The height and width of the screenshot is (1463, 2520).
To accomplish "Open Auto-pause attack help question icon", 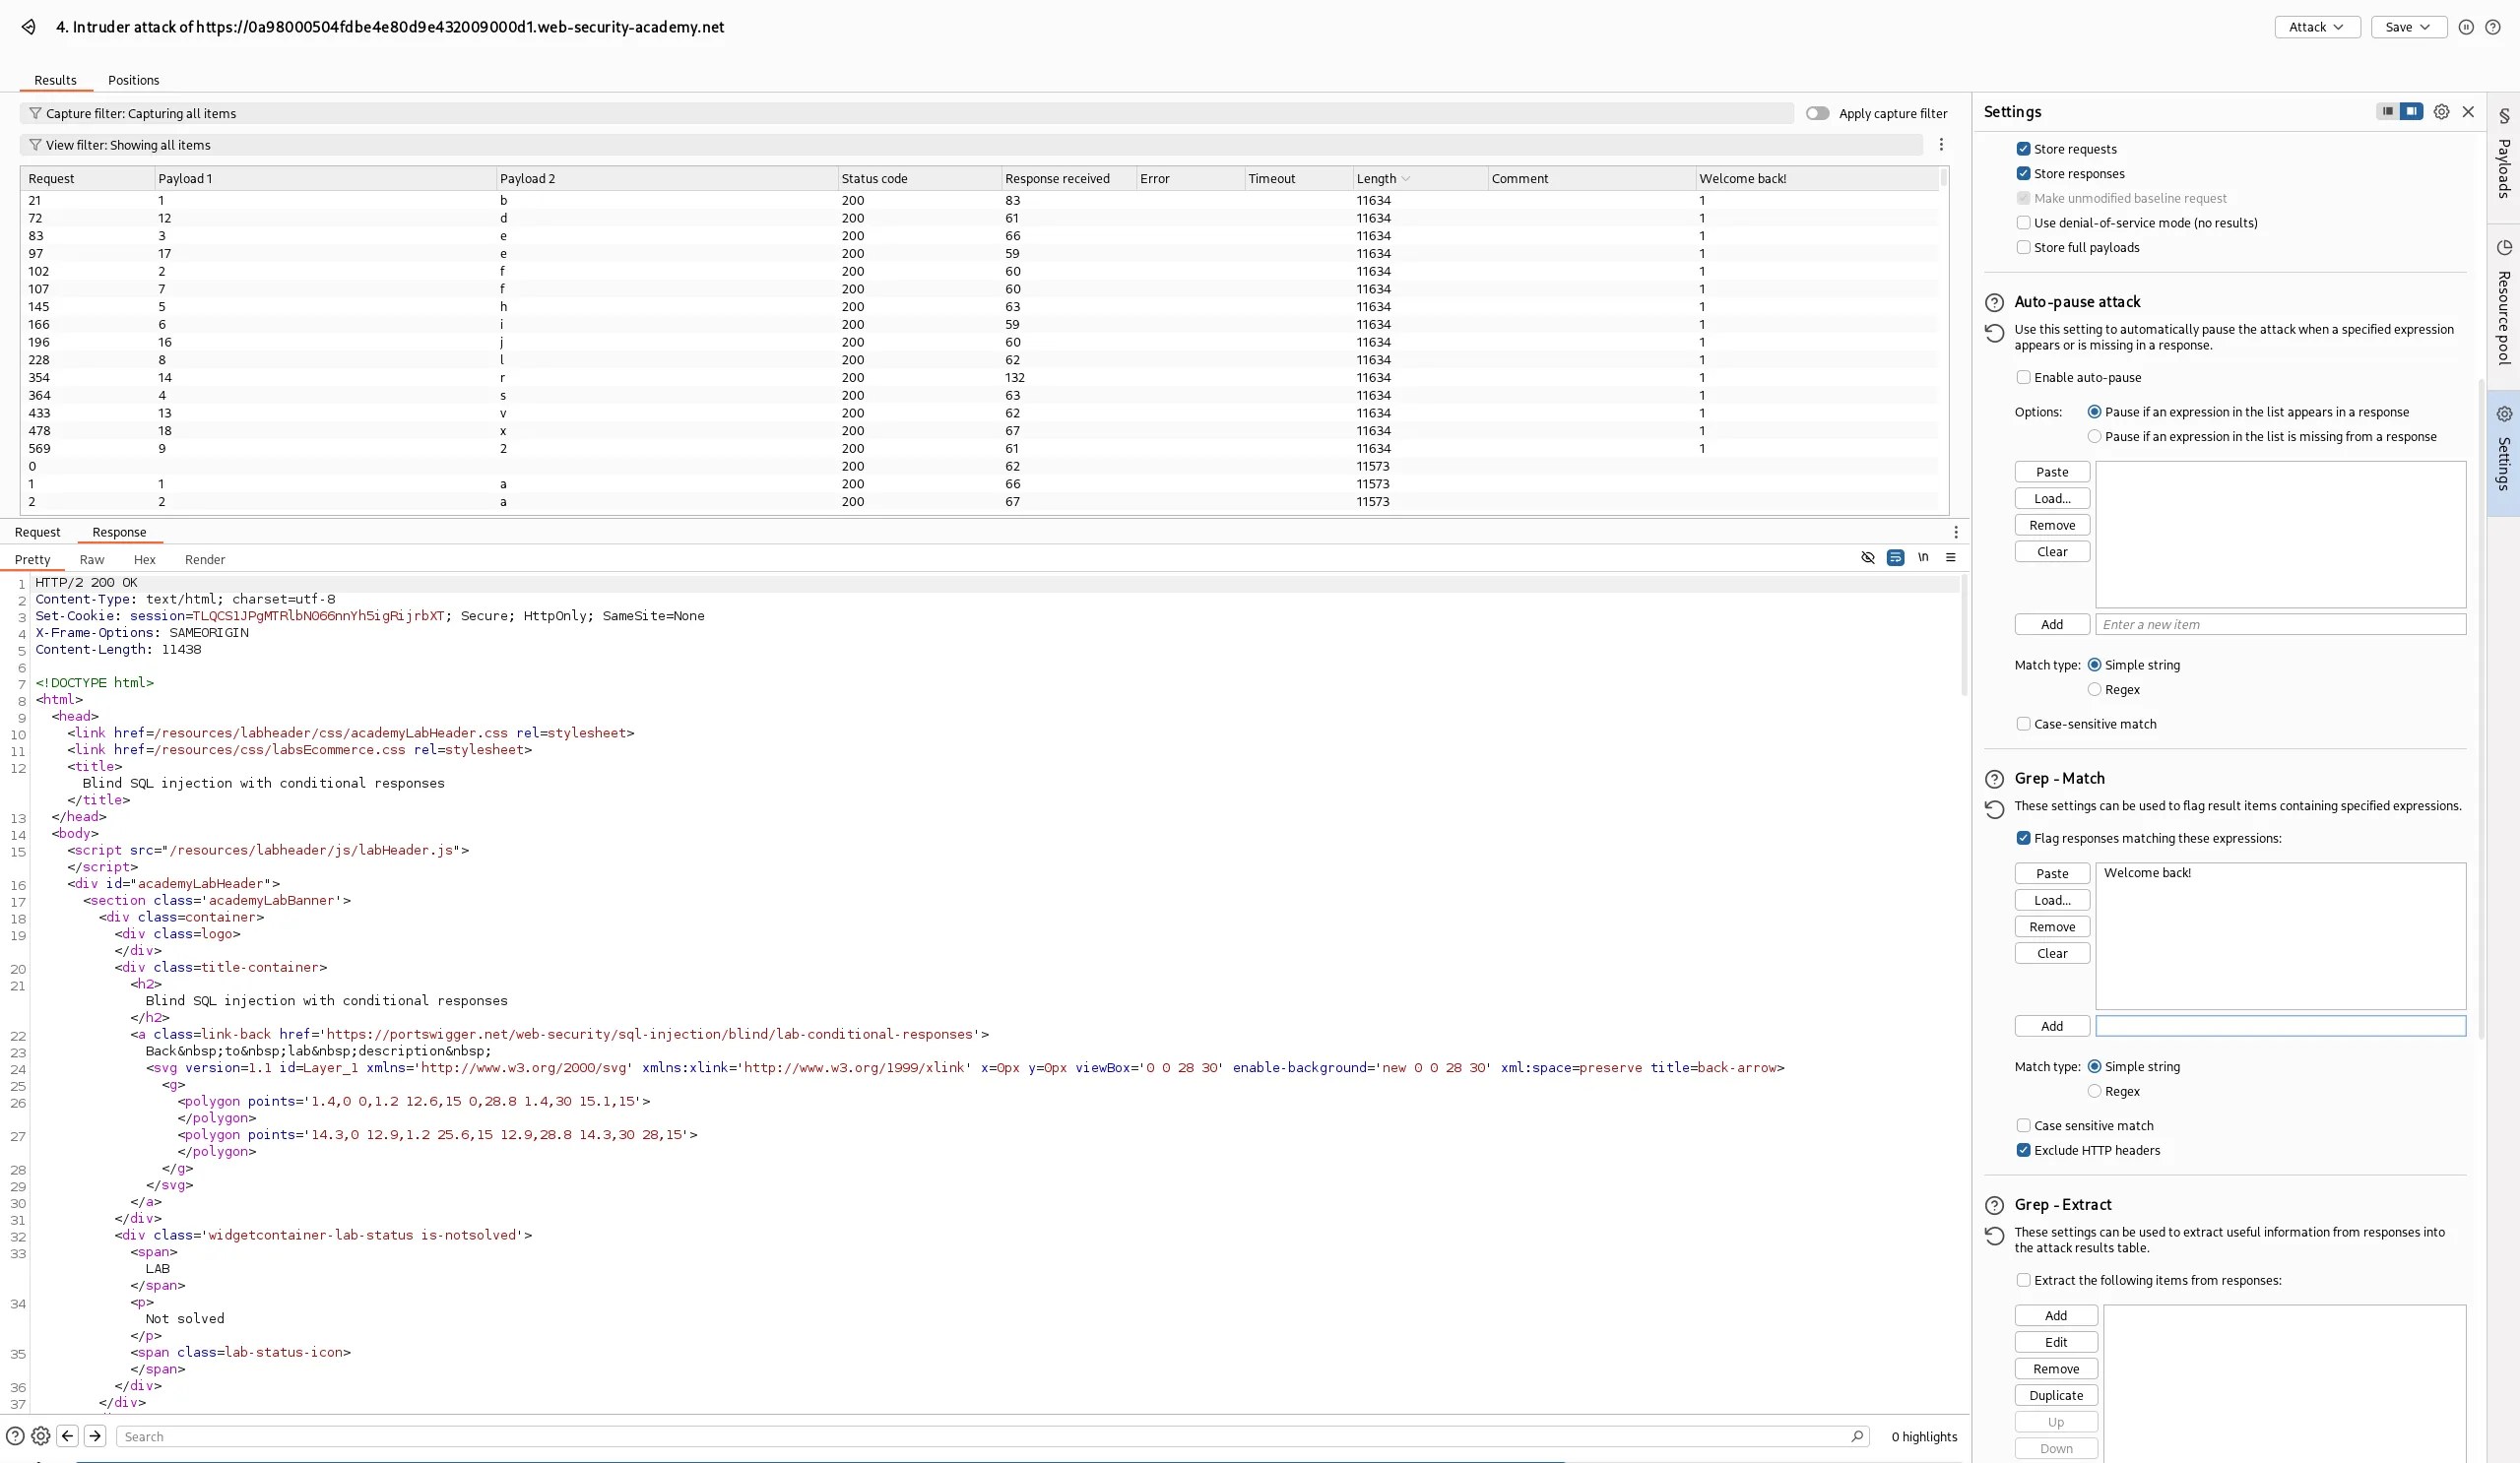I will pos(1994,302).
